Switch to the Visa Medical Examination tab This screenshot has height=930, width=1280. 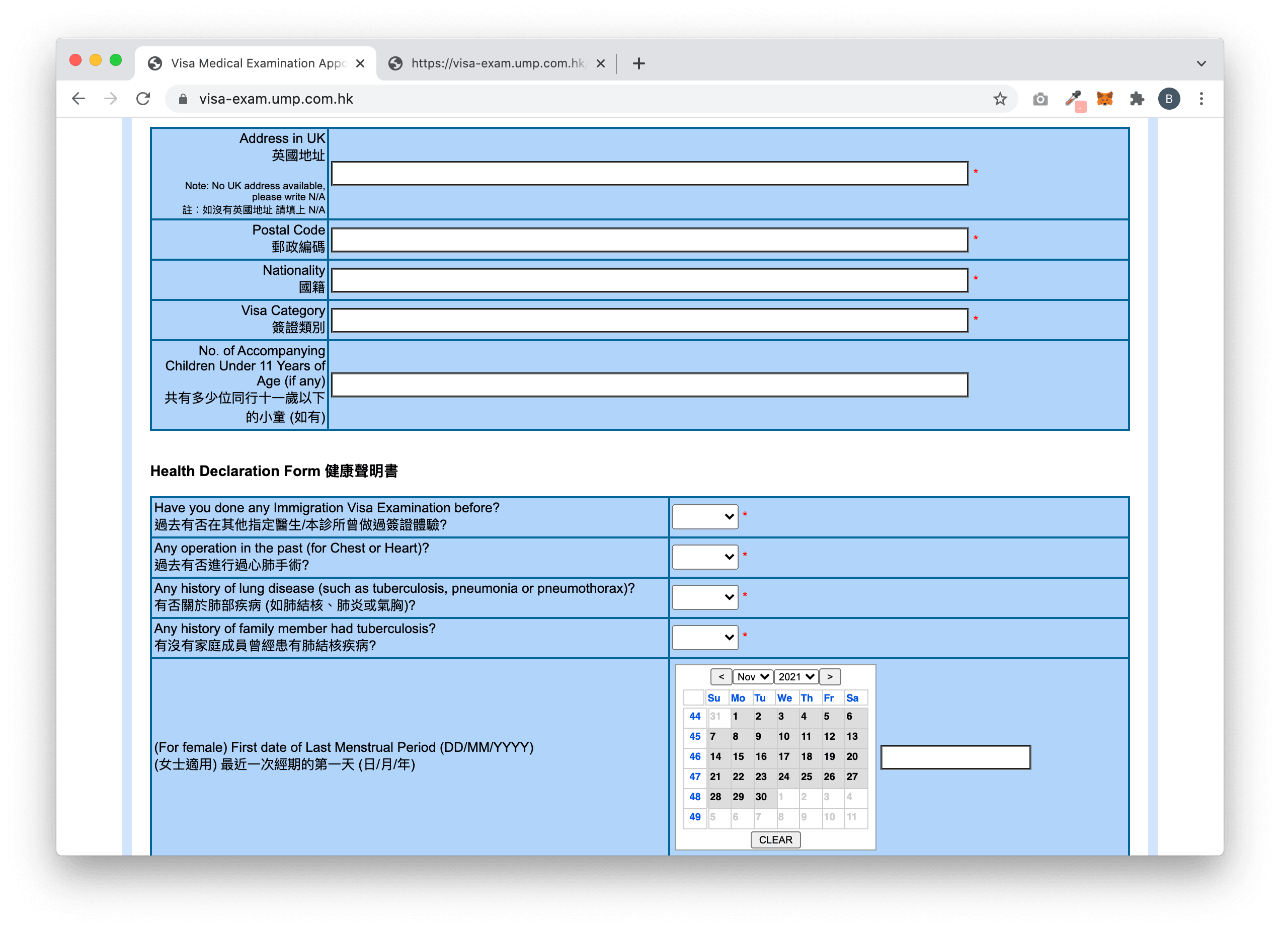pyautogui.click(x=256, y=63)
